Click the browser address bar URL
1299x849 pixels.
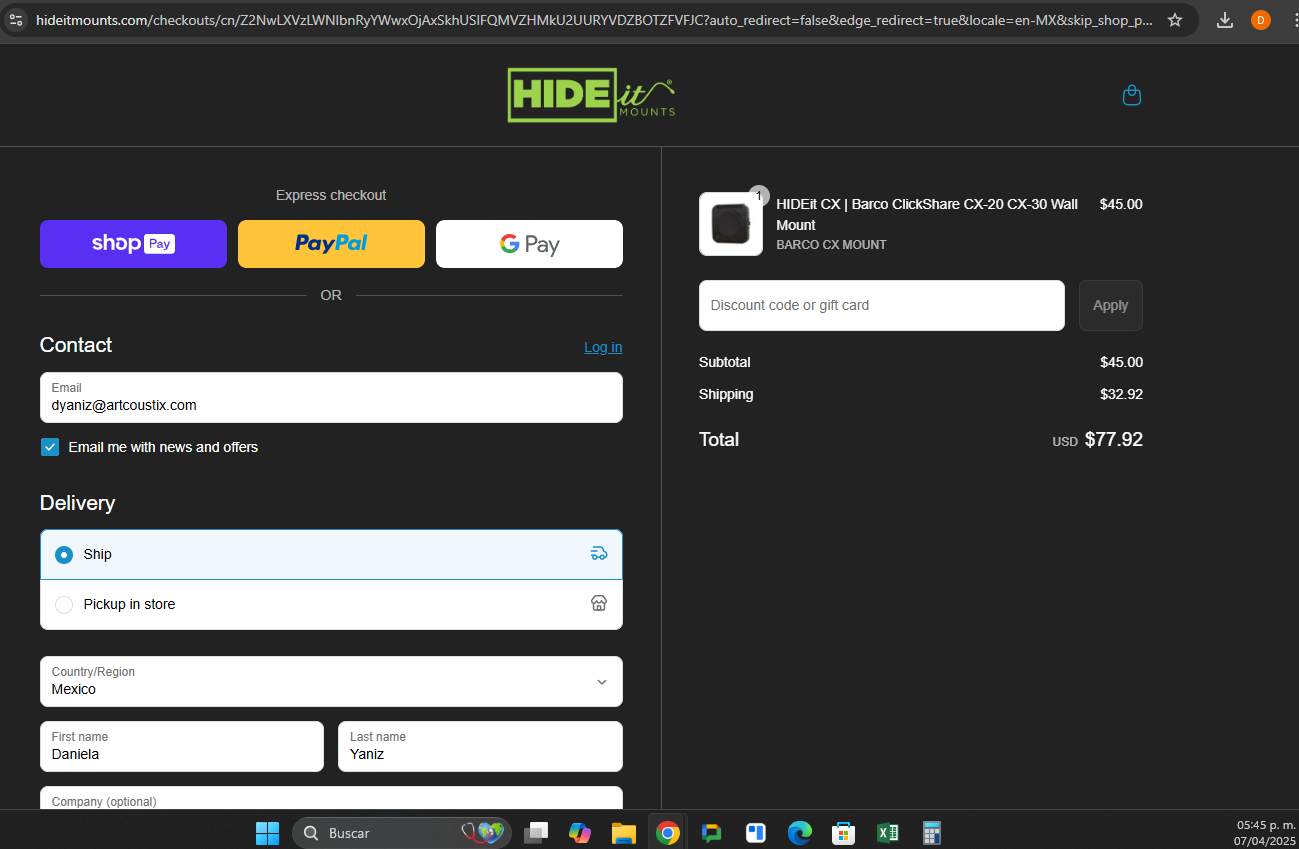[x=593, y=20]
